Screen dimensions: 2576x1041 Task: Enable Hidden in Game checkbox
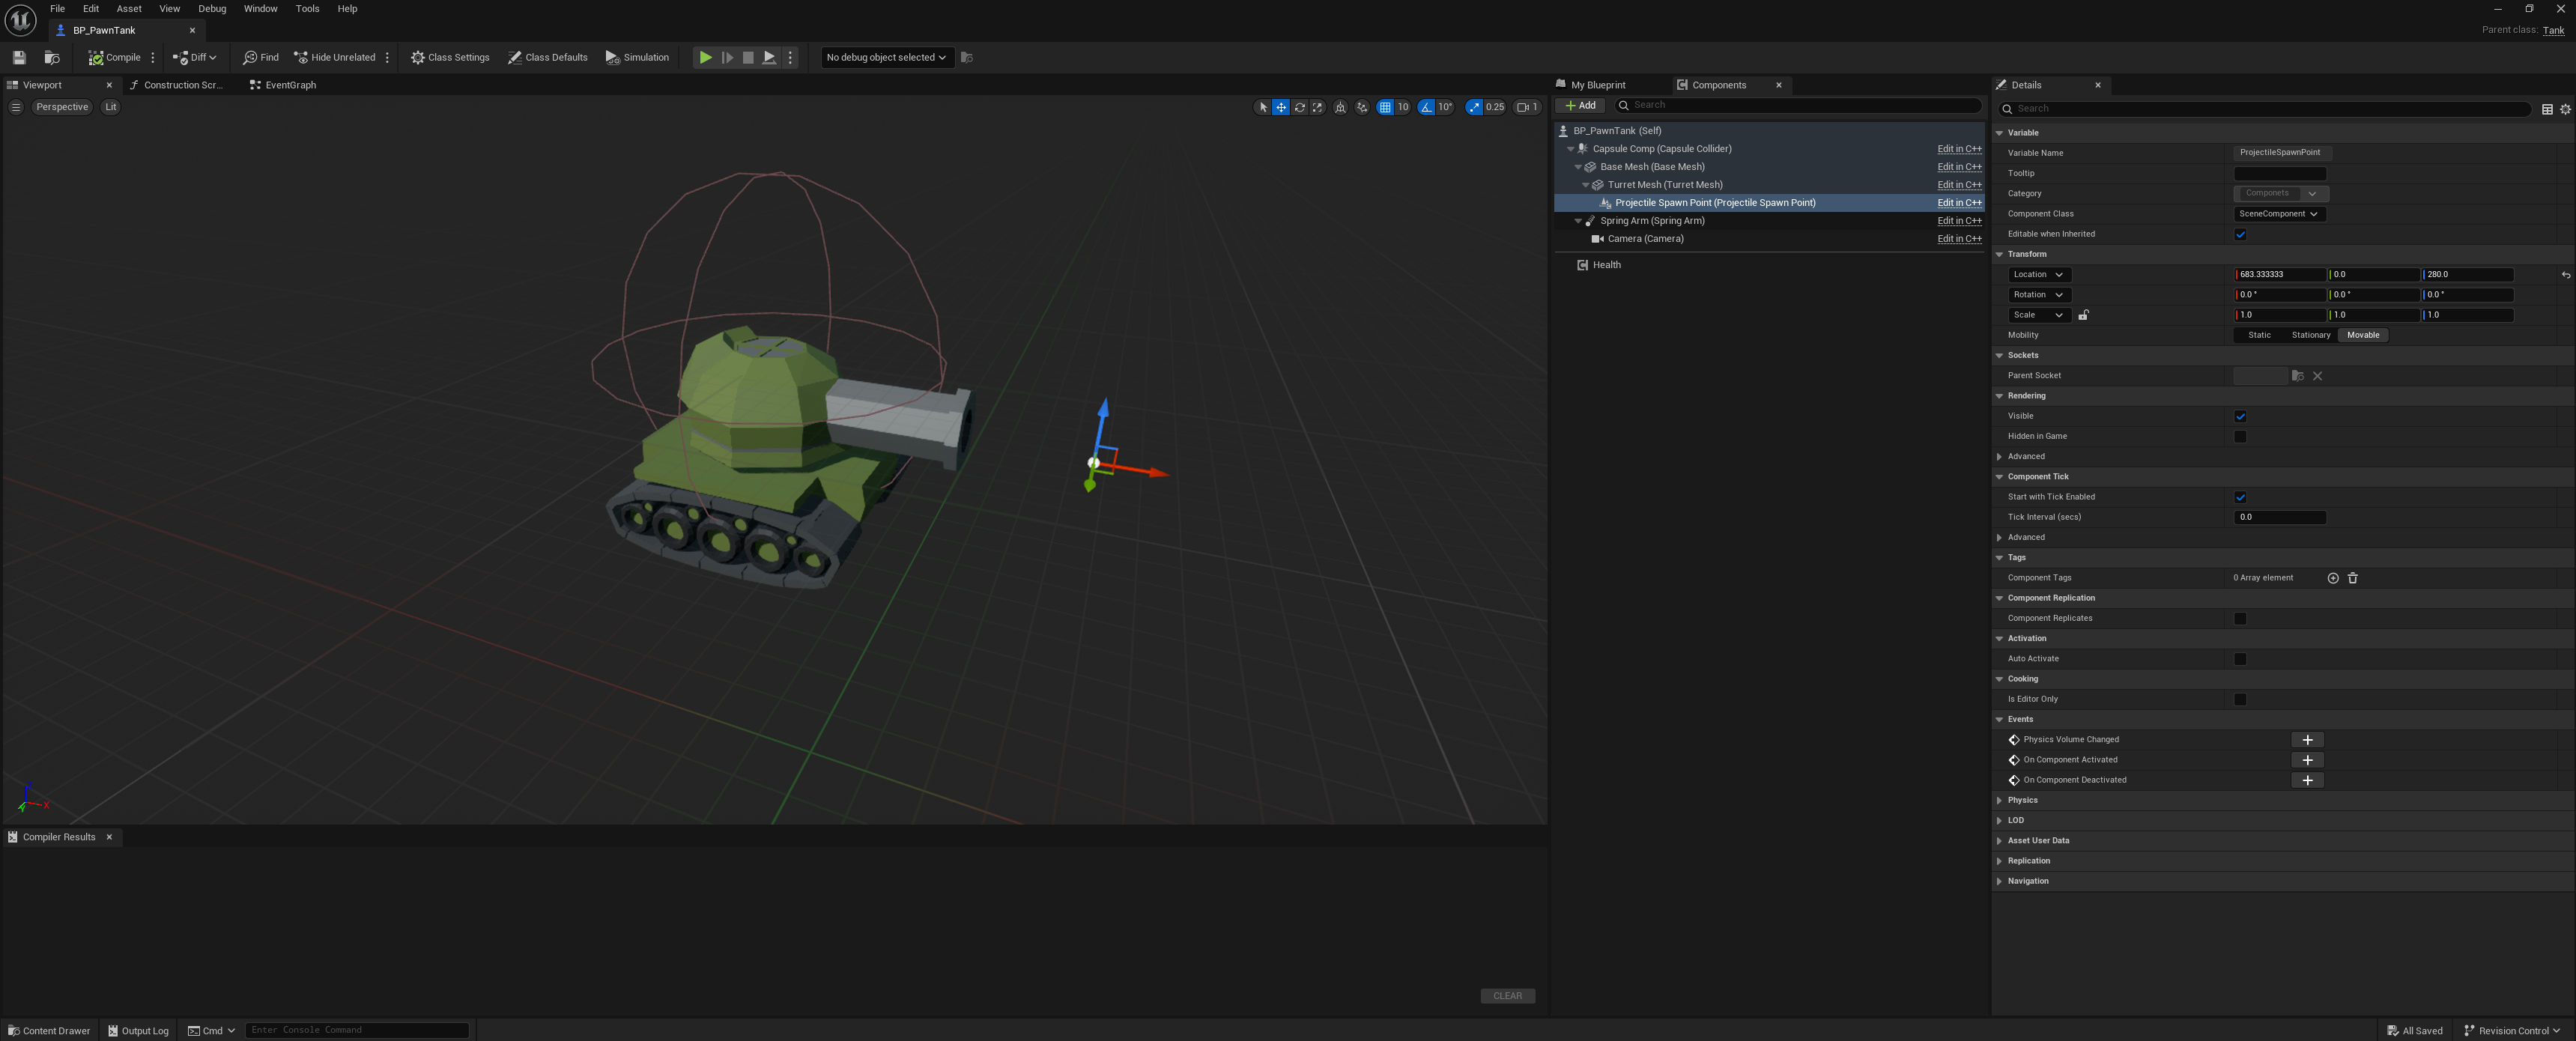click(x=2240, y=436)
